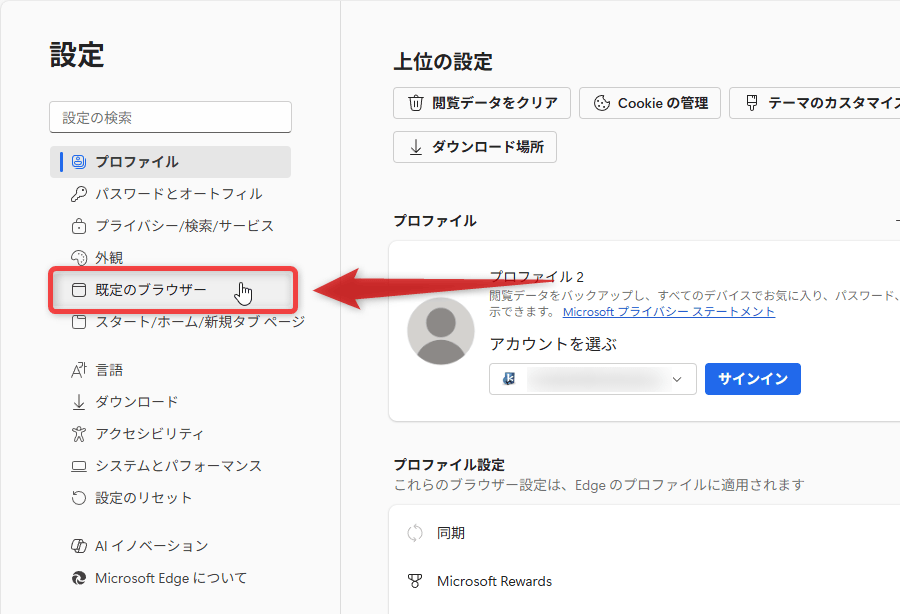This screenshot has width=900, height=614.
Task: Open the Microsoft プライバシー ステートメント link
Action: click(x=668, y=312)
